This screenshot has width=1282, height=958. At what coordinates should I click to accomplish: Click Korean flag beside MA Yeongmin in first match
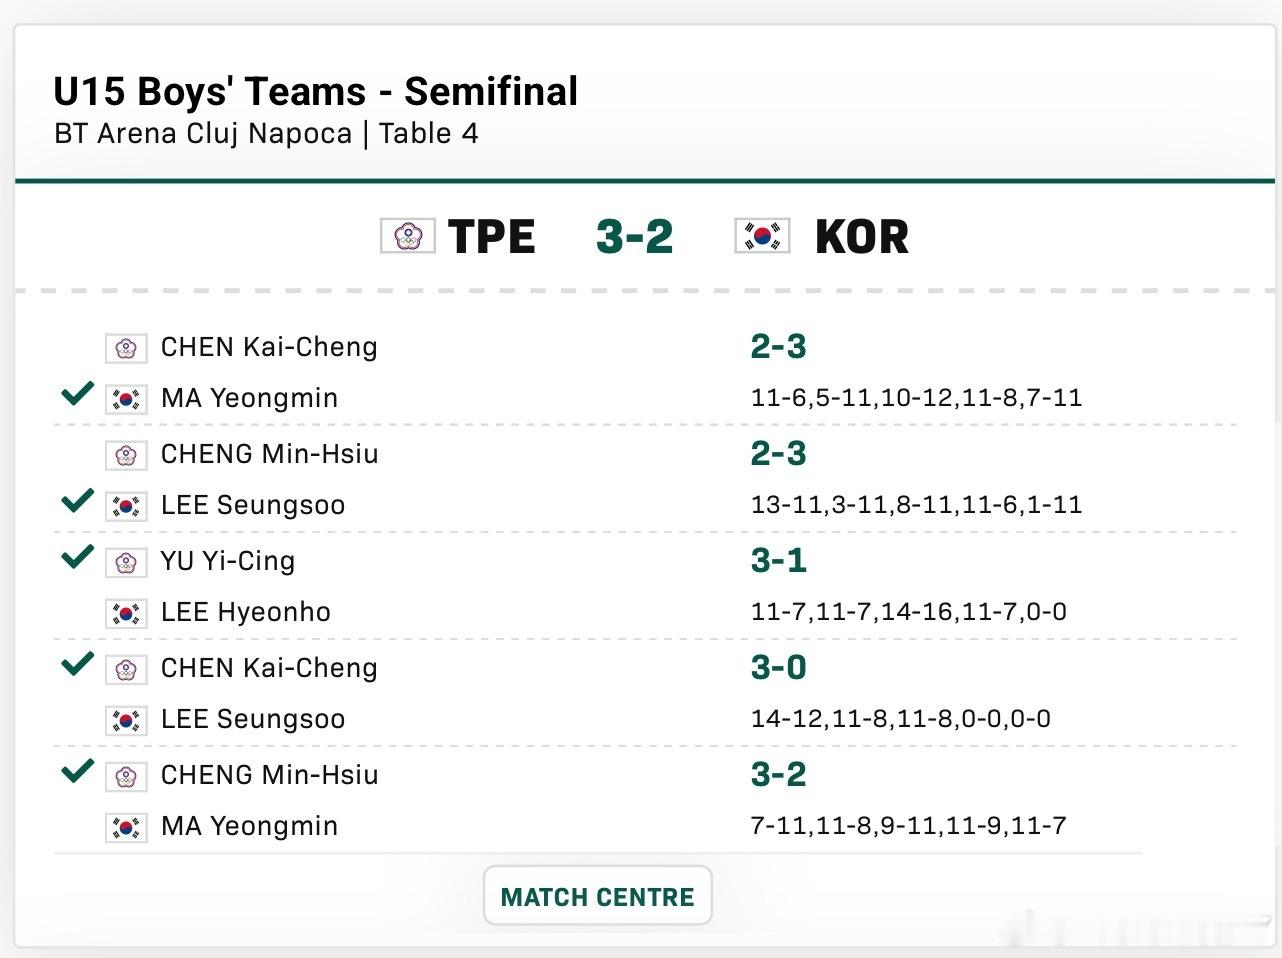tap(126, 399)
